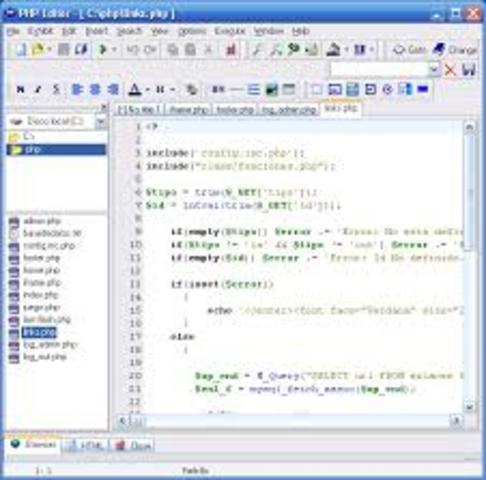Insert blue button form element icon
The image size is (486, 480).
pos(423,89)
